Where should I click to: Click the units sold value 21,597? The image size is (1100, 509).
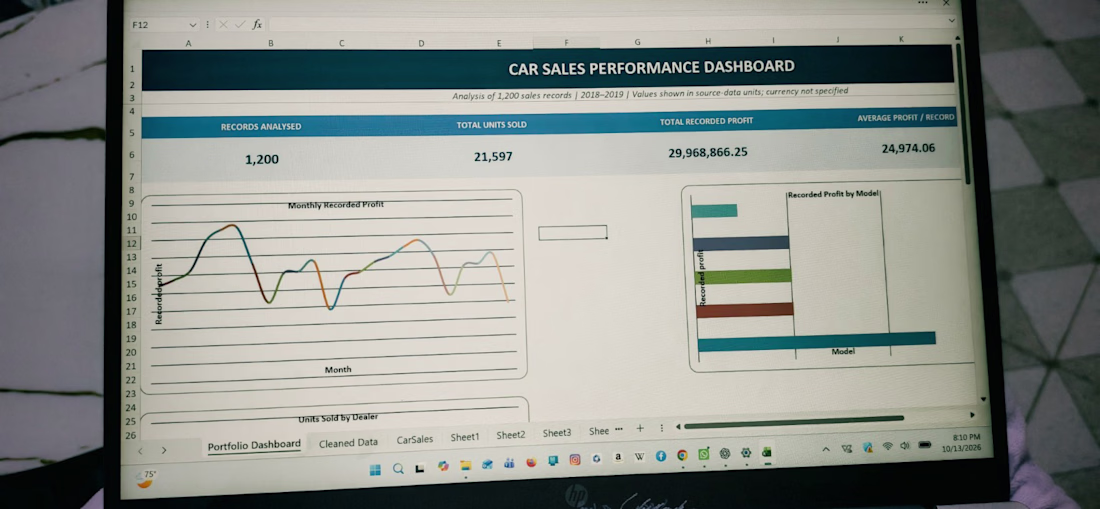[492, 157]
